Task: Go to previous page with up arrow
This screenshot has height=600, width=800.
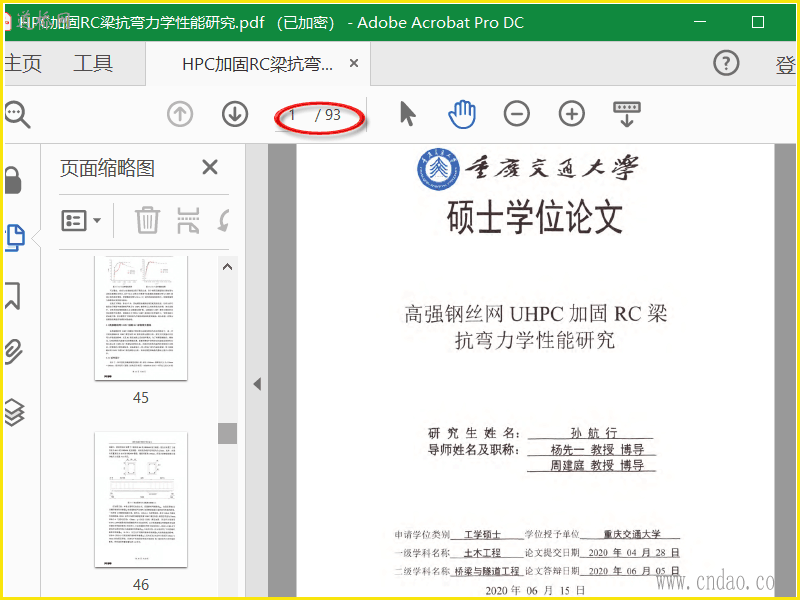Action: point(180,114)
